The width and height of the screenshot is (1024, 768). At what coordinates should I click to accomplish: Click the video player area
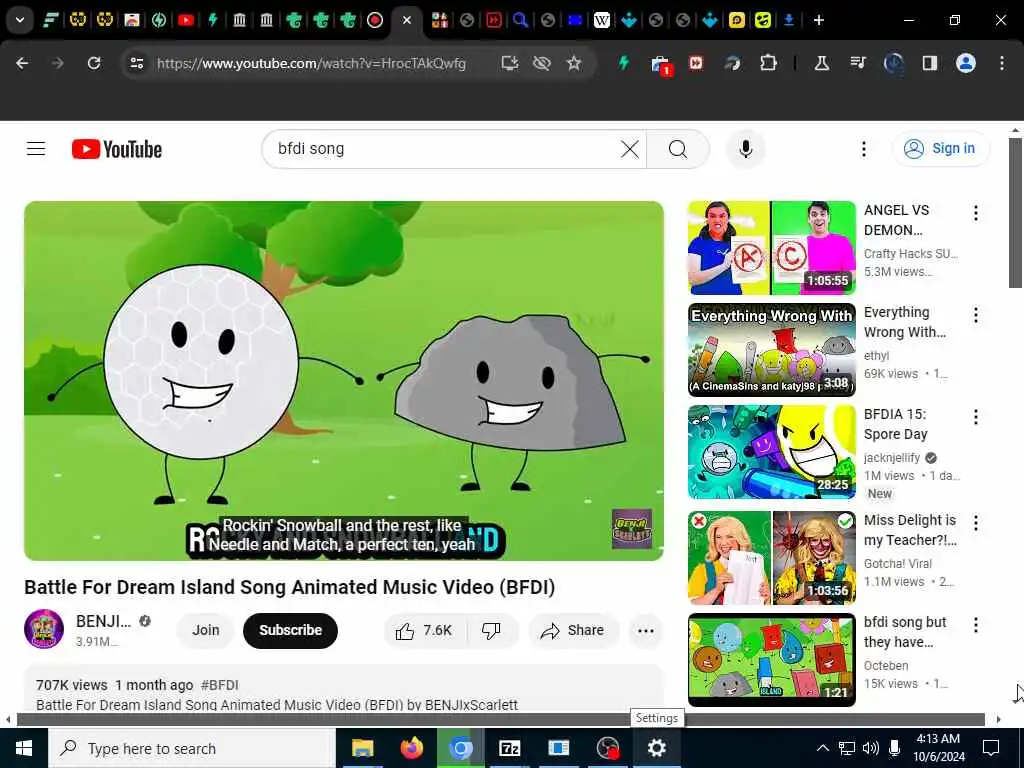click(x=344, y=380)
